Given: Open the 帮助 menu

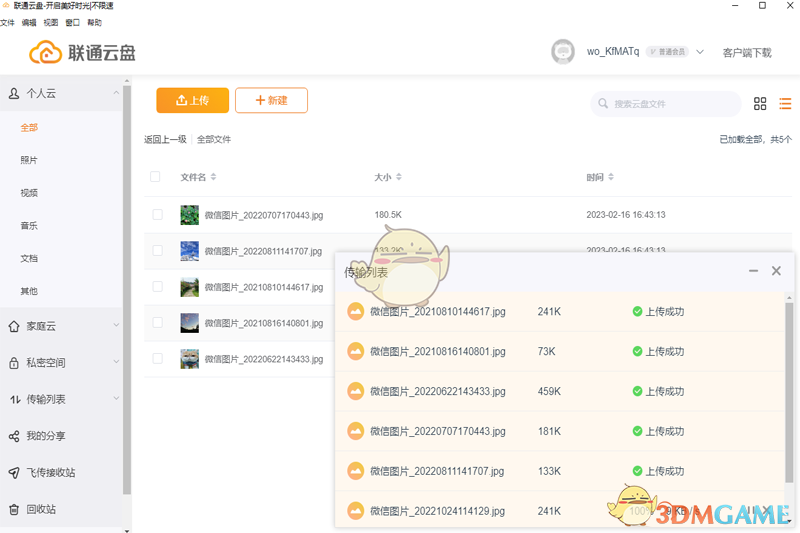Looking at the screenshot, I should (x=94, y=22).
